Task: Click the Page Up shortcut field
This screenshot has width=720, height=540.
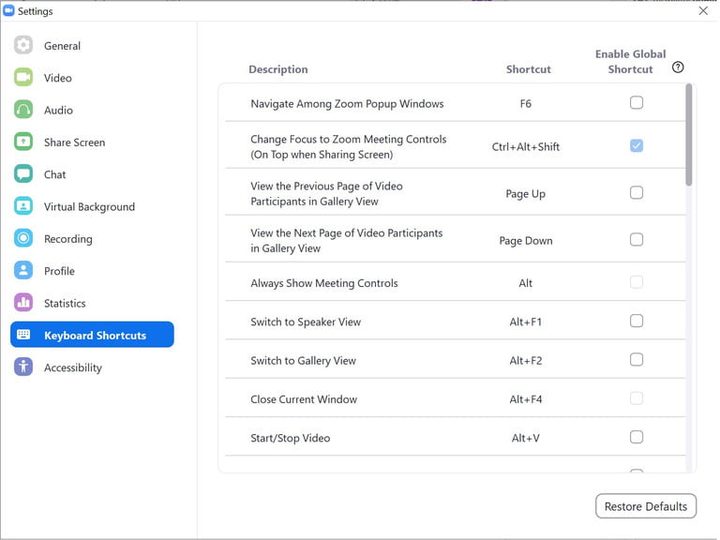Action: pos(525,194)
